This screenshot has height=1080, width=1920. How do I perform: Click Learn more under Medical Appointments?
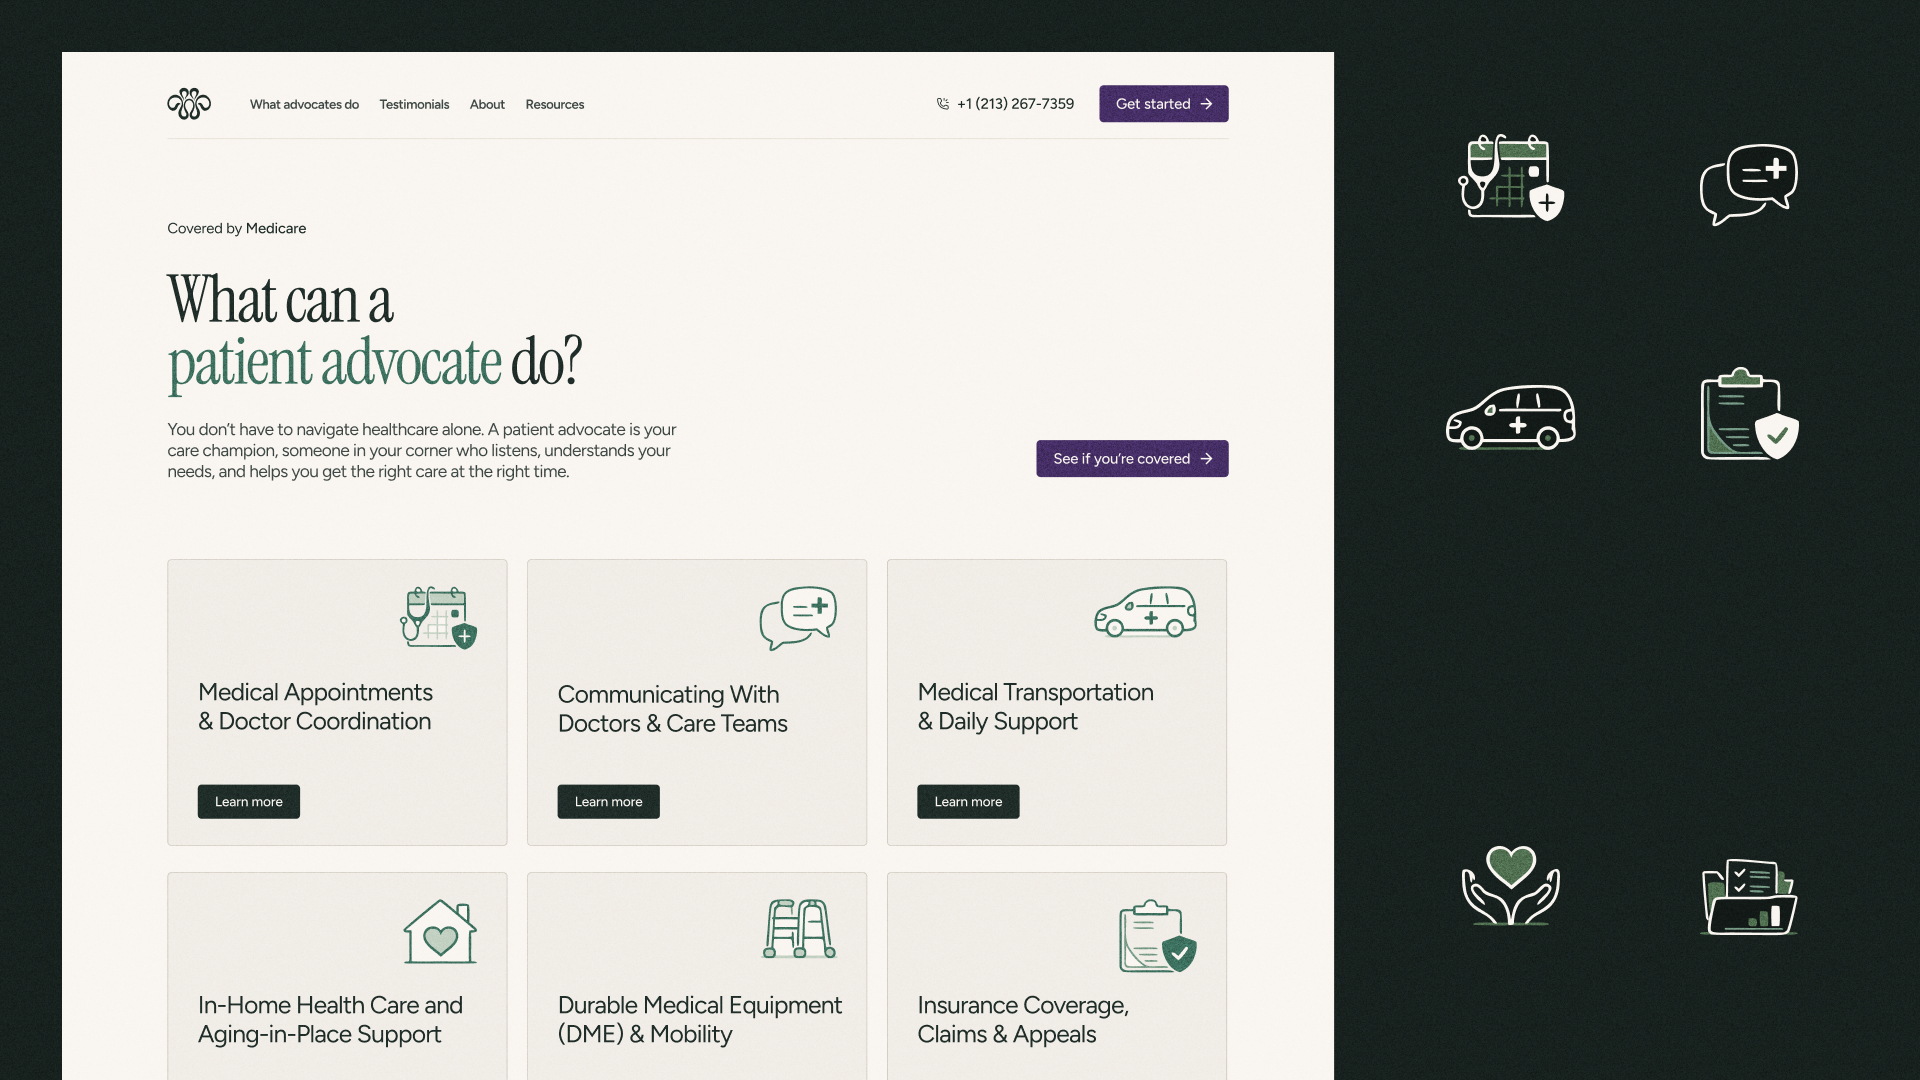249,802
